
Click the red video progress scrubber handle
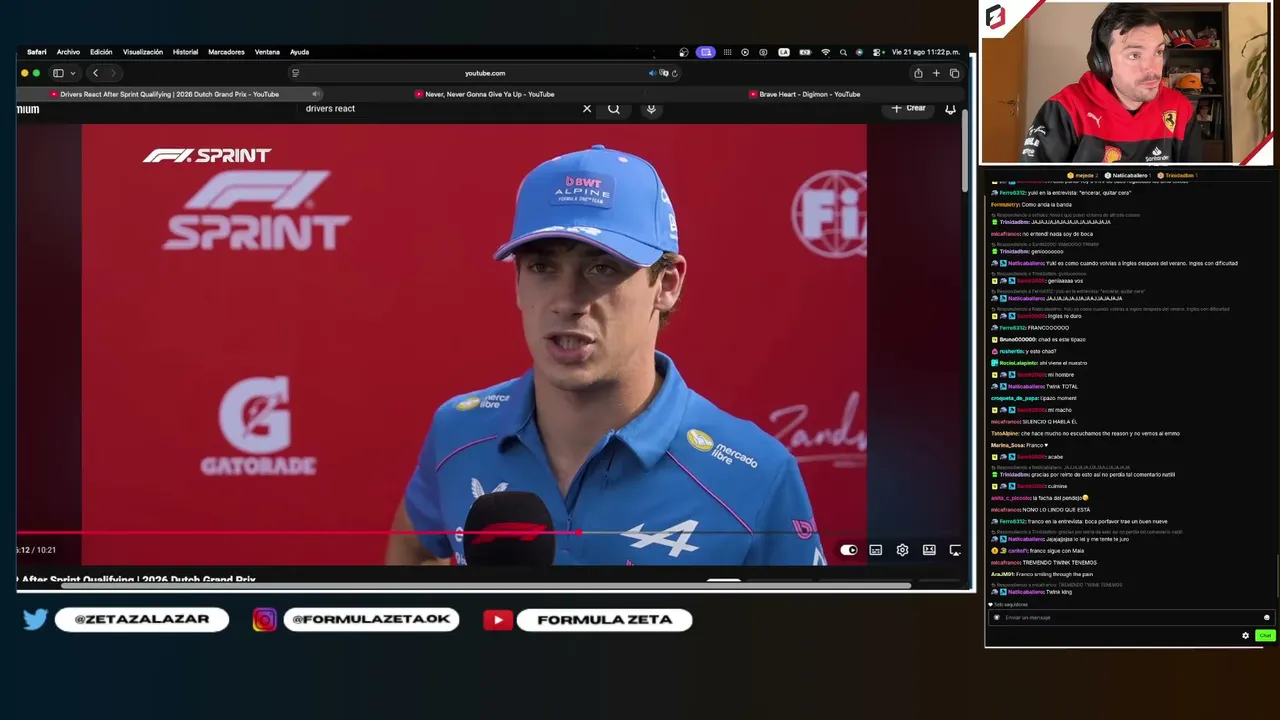(x=579, y=533)
